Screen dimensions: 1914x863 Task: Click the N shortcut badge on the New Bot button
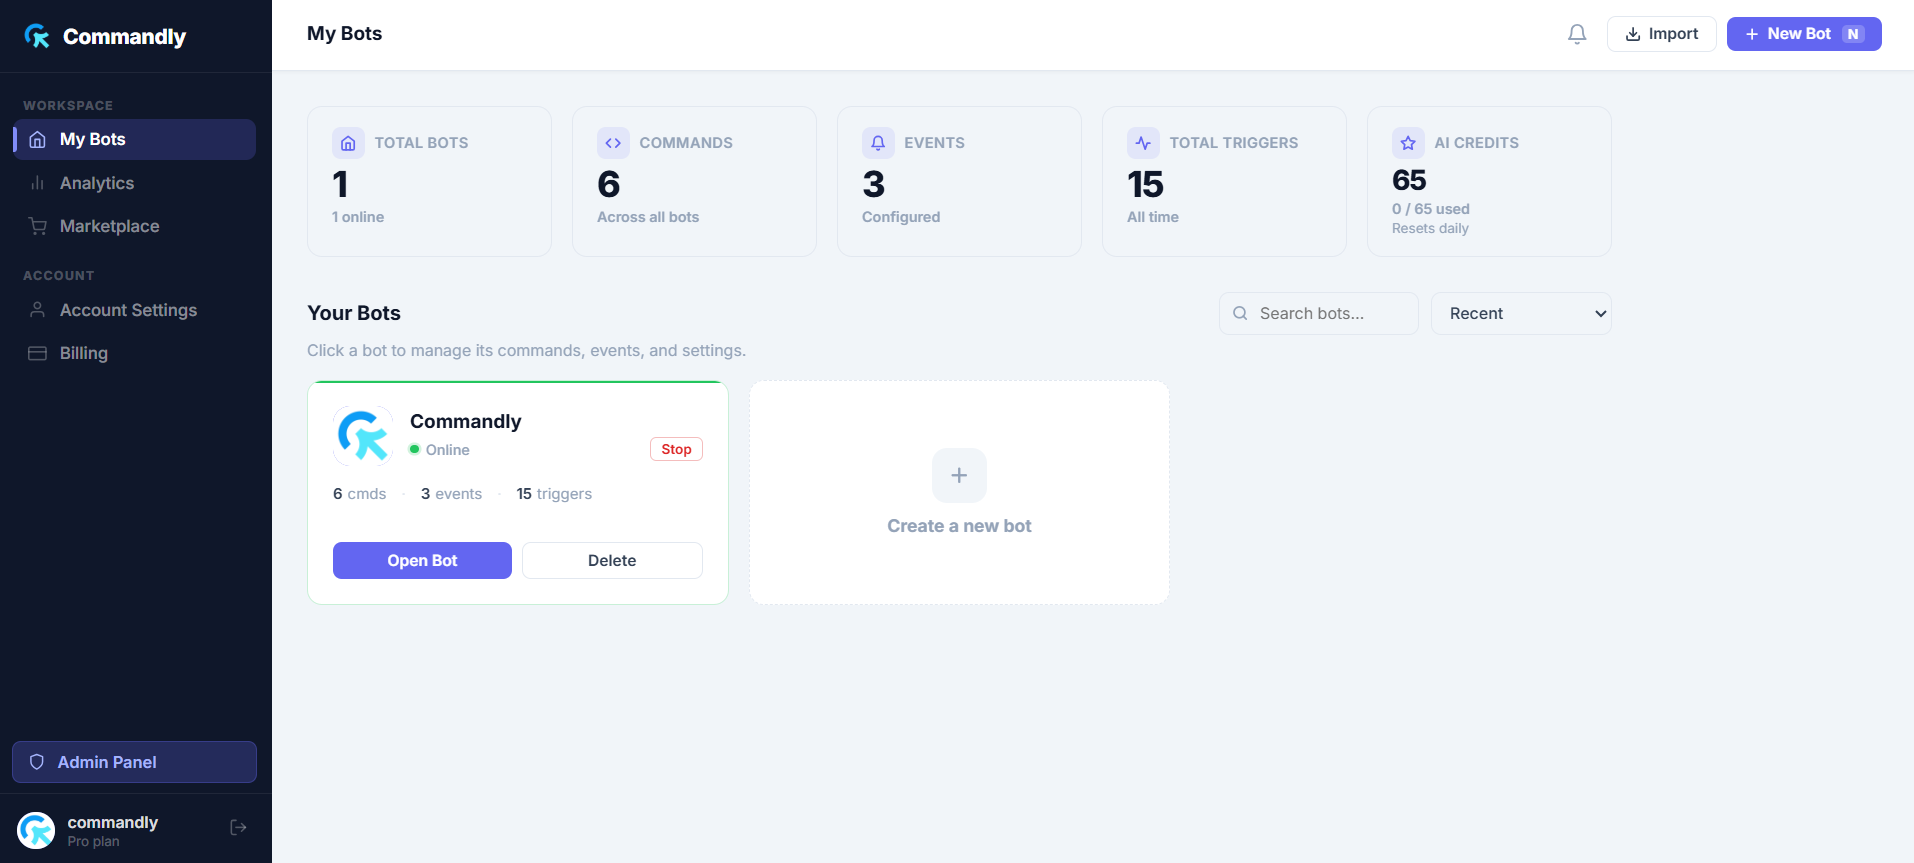pyautogui.click(x=1853, y=34)
